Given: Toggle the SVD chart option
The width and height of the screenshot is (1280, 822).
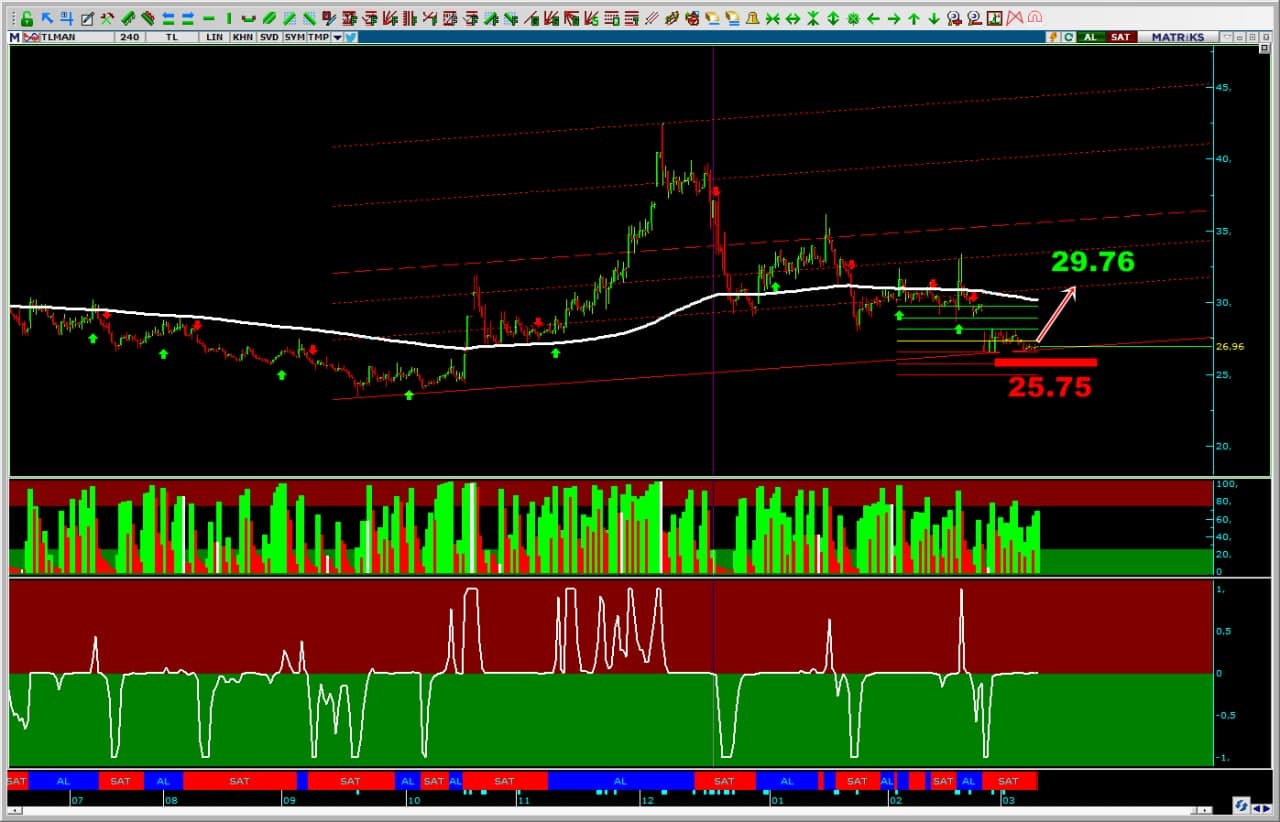Looking at the screenshot, I should (x=269, y=37).
